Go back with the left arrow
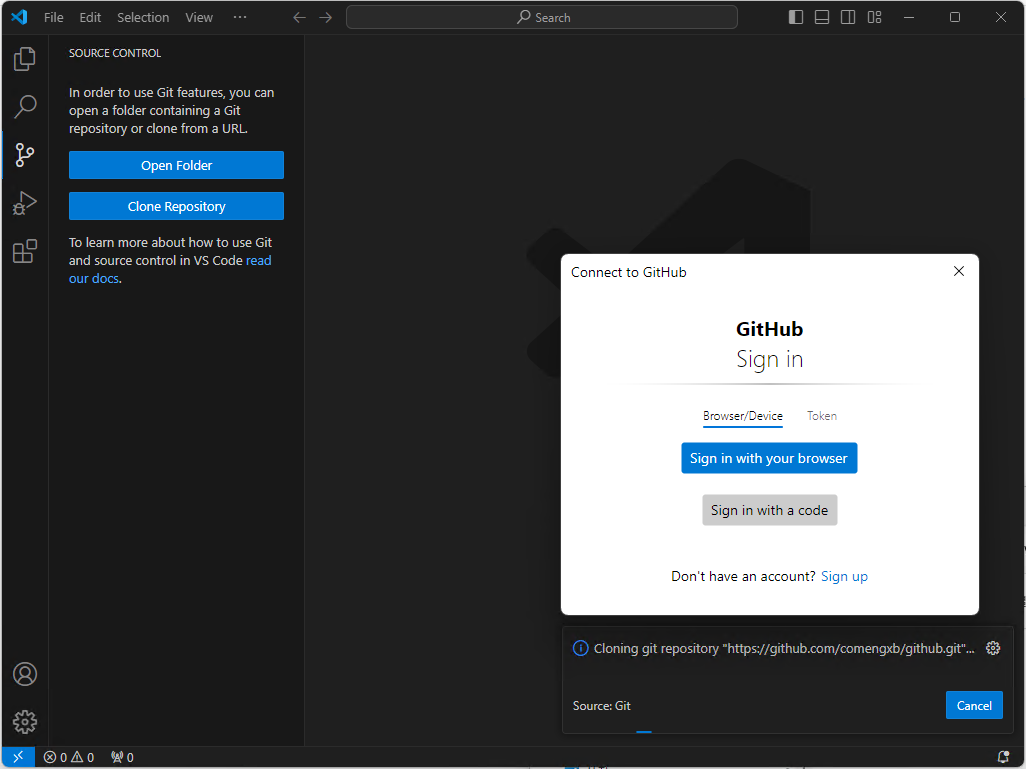The height and width of the screenshot is (769, 1026). point(299,18)
